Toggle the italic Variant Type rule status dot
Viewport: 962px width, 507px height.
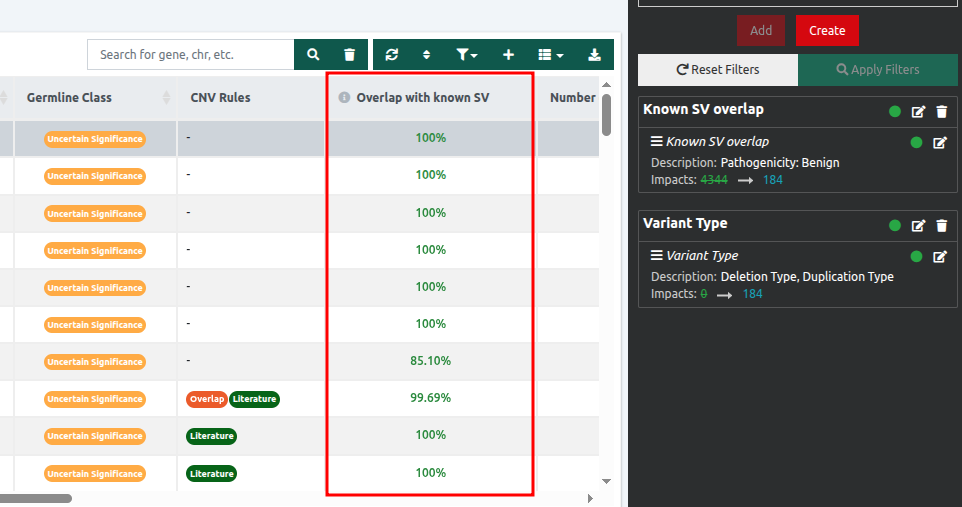coord(916,257)
